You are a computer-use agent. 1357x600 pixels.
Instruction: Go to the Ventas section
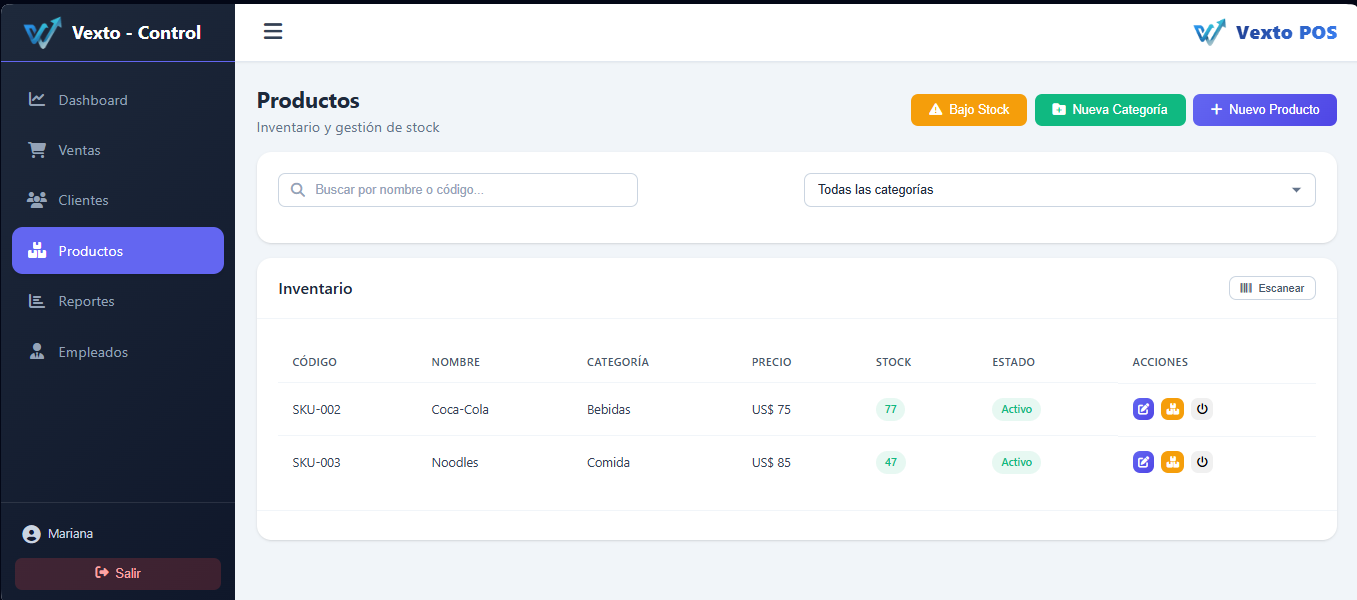pos(118,150)
